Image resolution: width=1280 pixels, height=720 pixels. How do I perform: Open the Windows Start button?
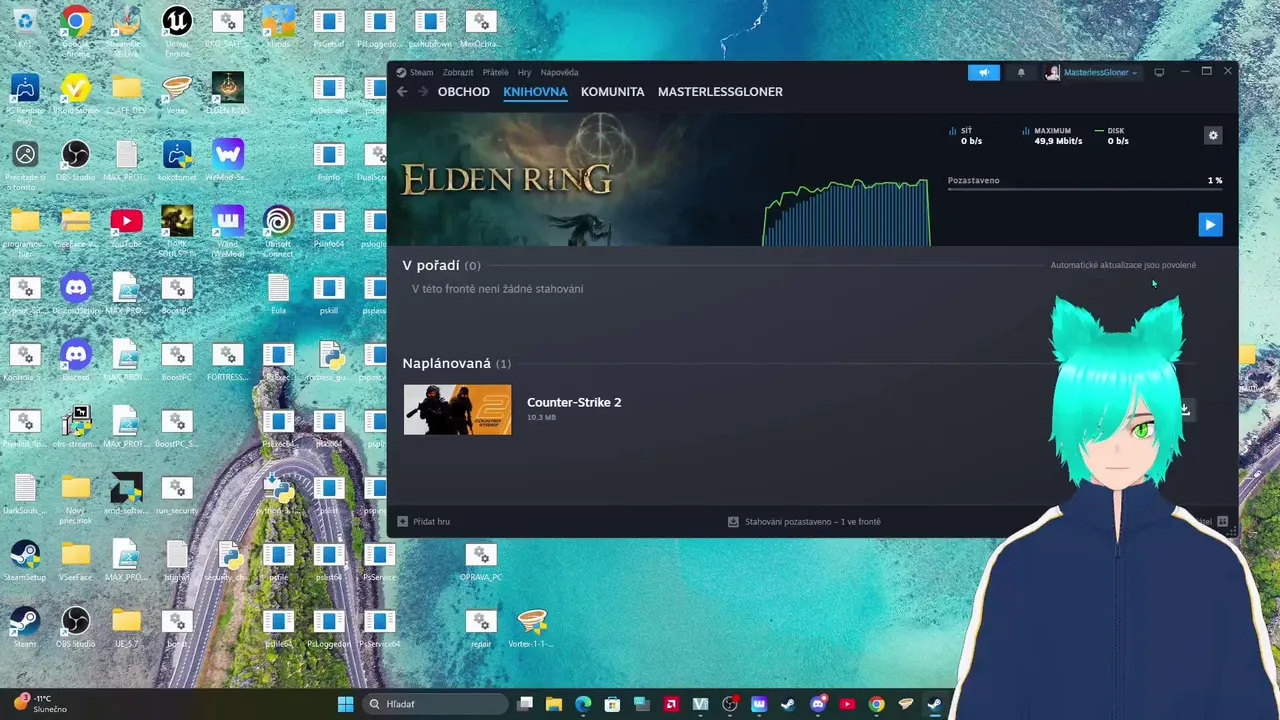[345, 703]
